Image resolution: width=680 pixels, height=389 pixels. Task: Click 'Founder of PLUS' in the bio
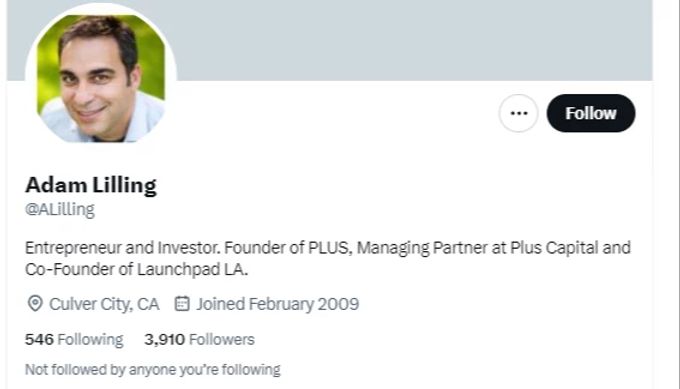(x=286, y=248)
